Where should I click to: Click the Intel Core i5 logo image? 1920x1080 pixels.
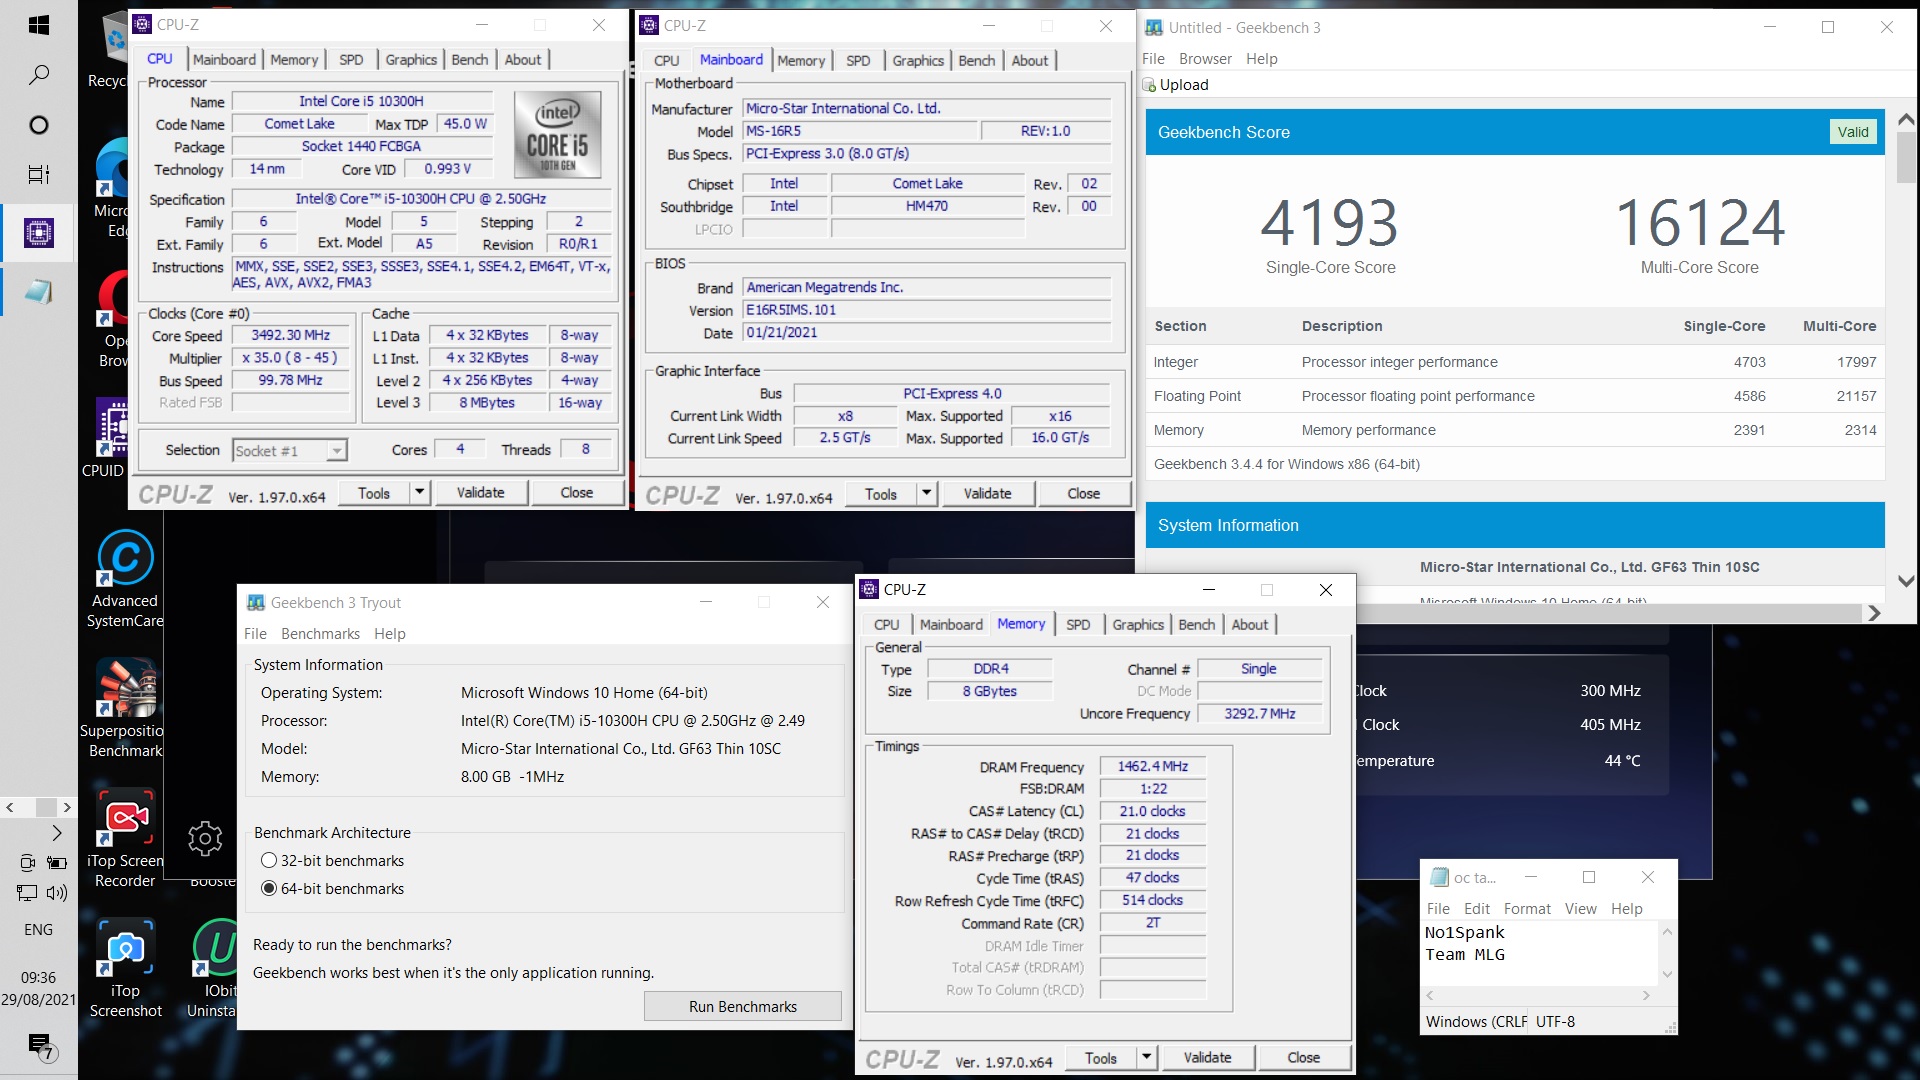[557, 135]
